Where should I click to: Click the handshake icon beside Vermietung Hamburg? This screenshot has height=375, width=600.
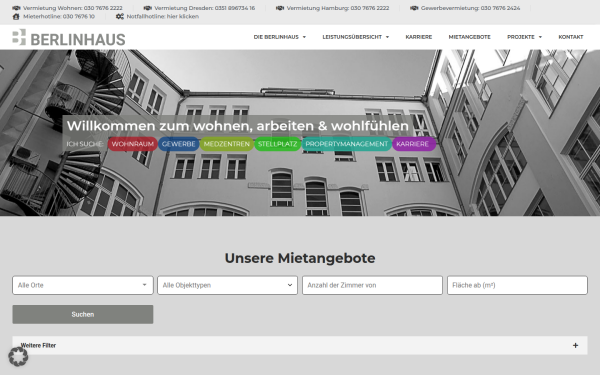280,8
